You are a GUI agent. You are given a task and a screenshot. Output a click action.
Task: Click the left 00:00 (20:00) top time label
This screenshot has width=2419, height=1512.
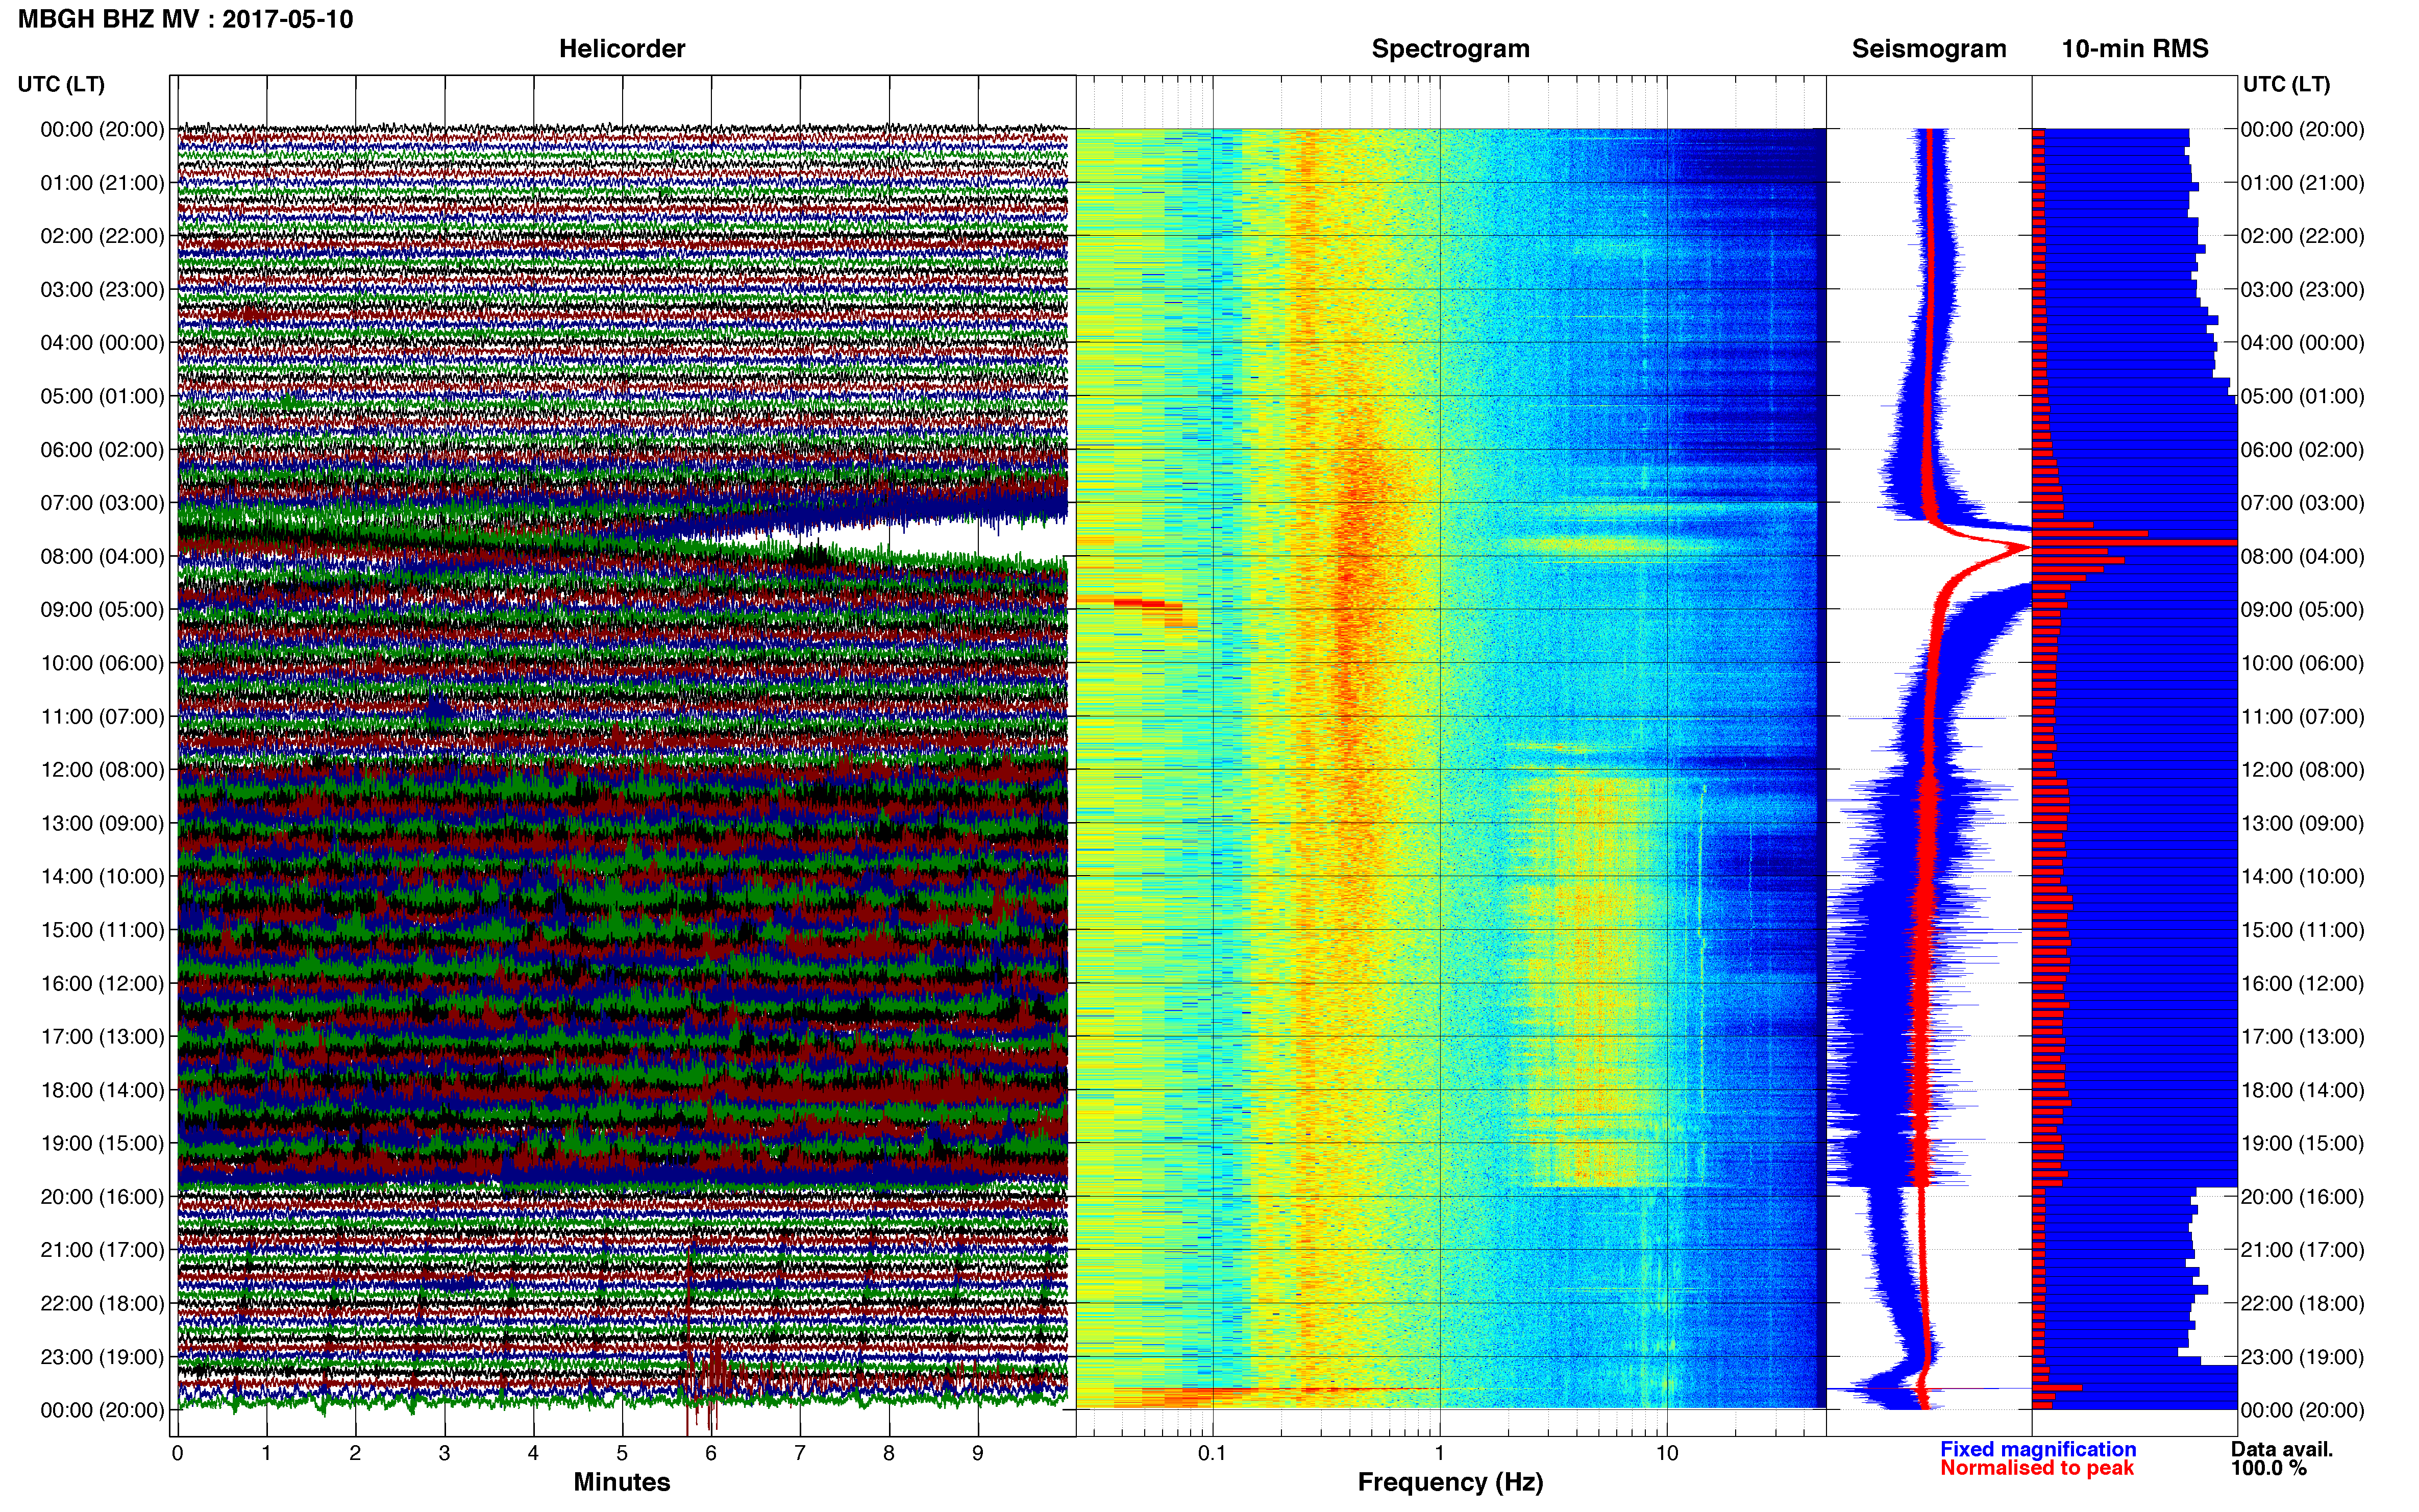(102, 129)
